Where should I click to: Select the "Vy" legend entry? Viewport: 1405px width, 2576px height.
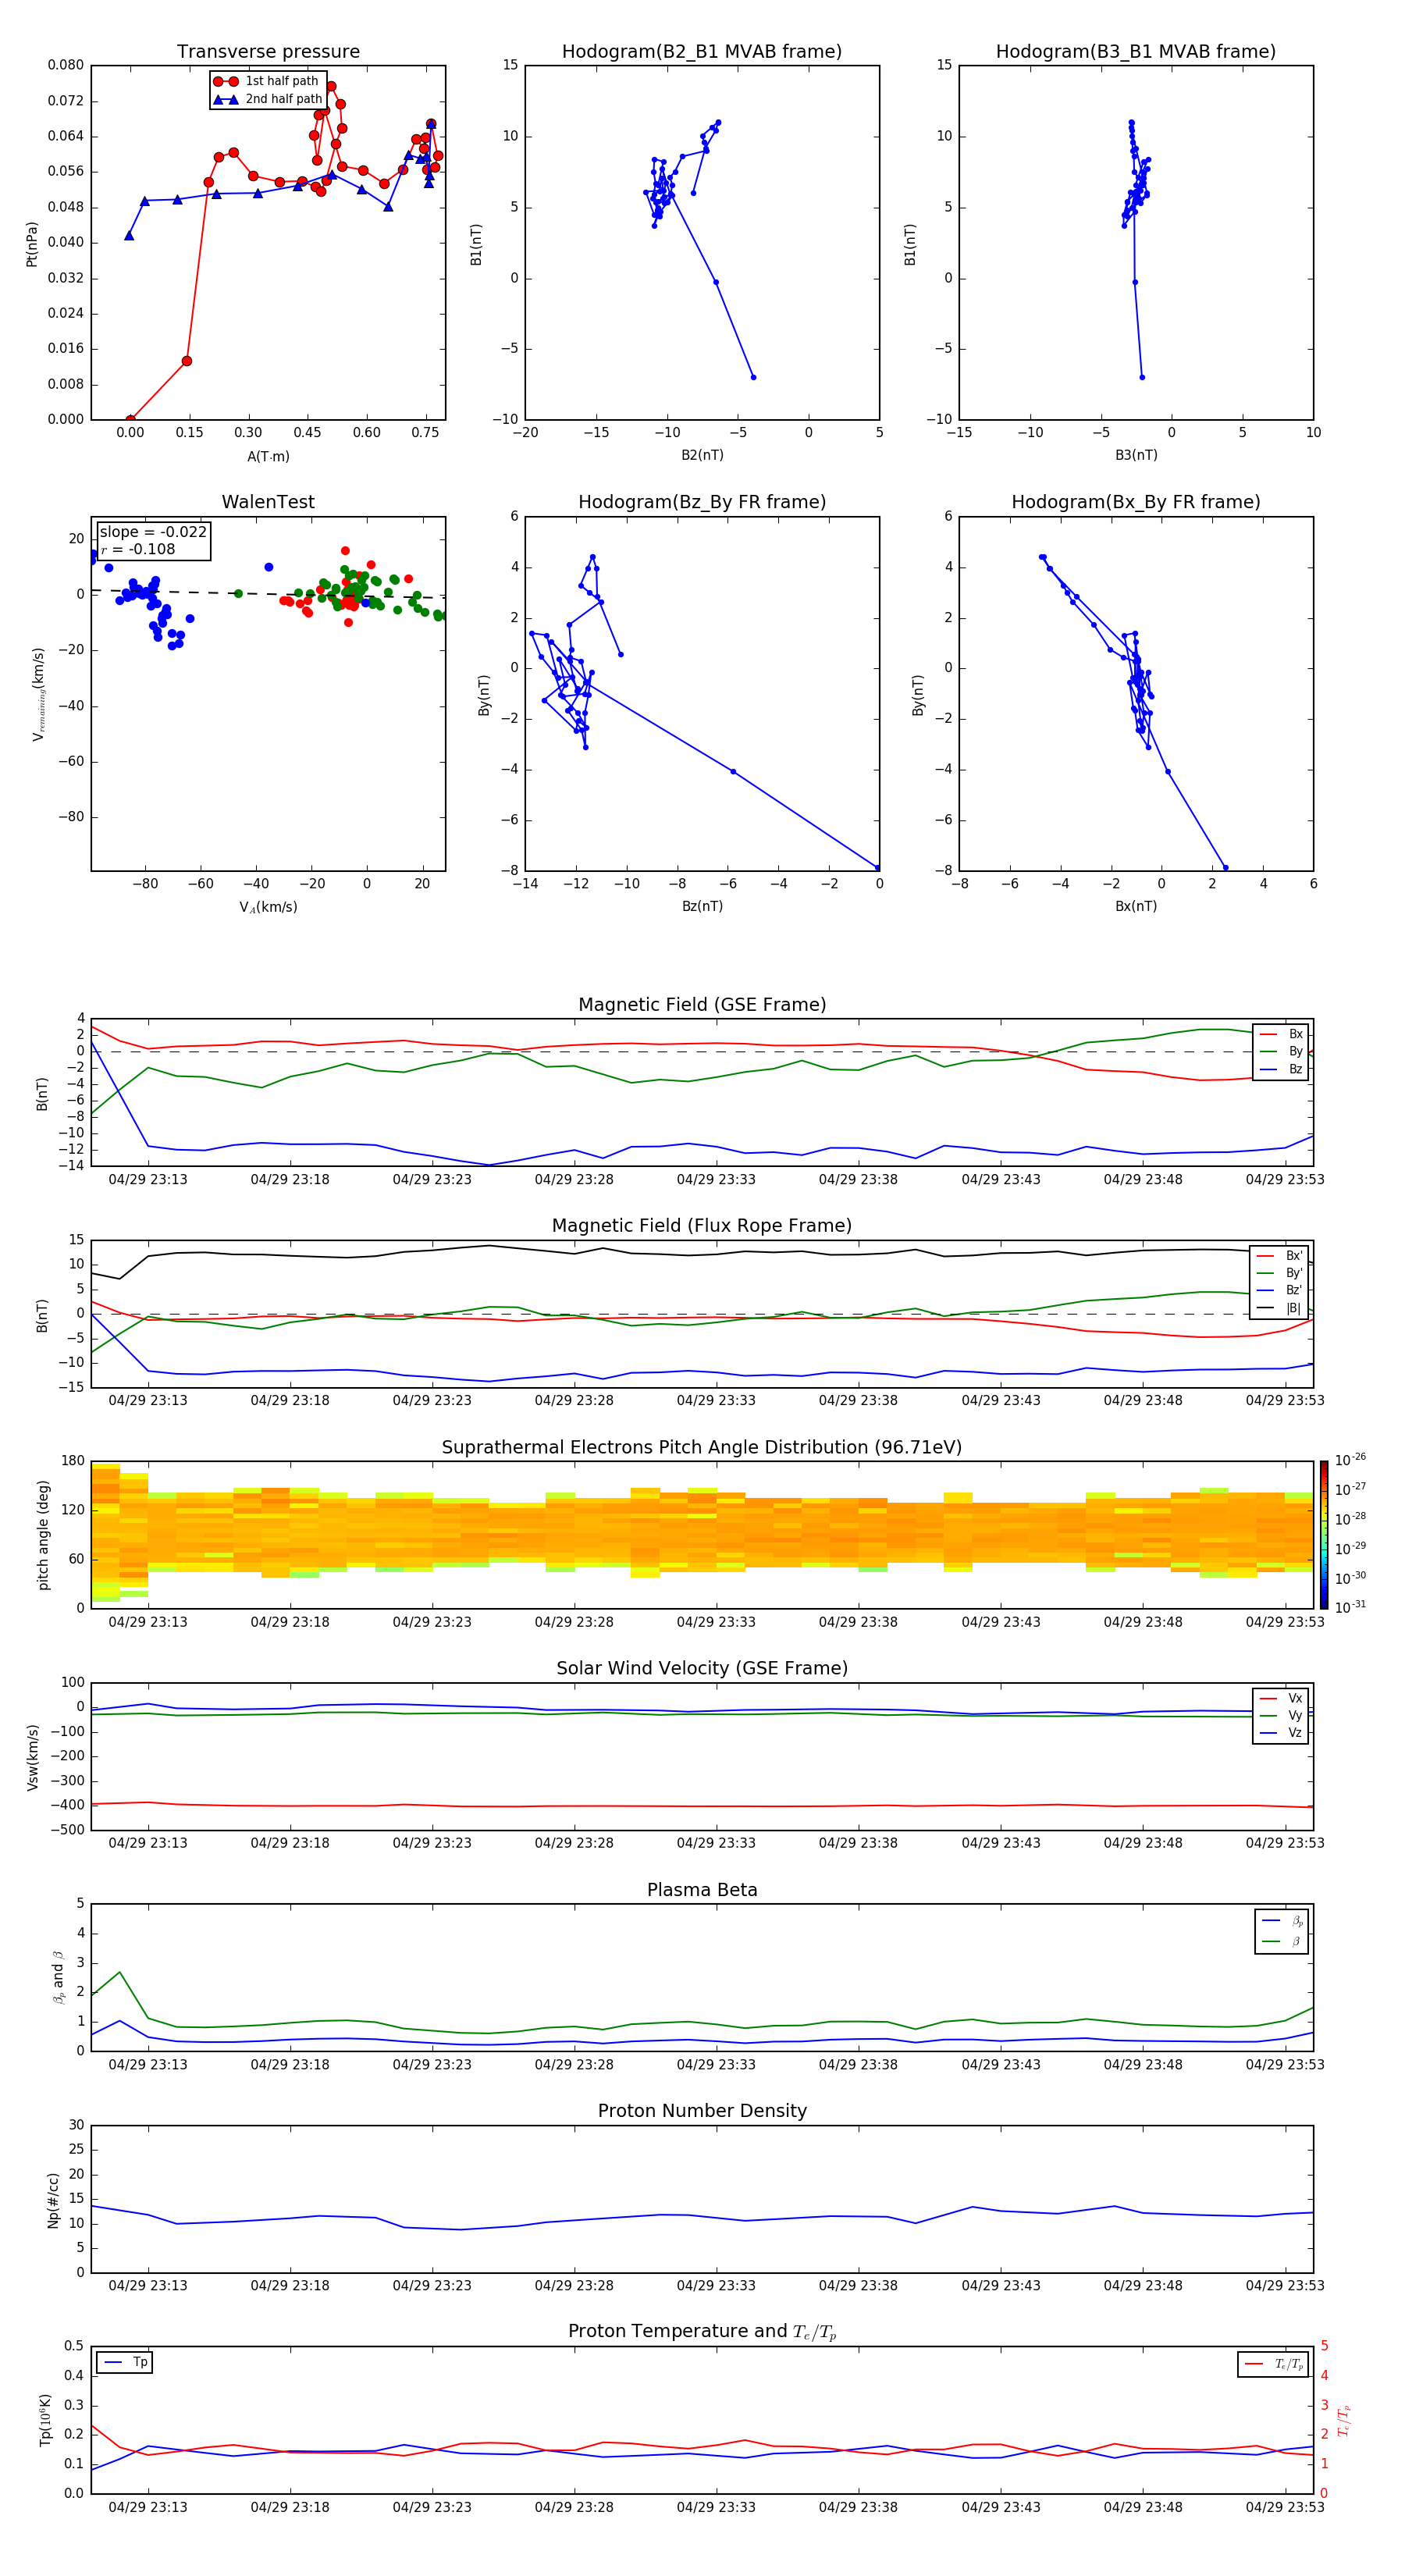click(1282, 1715)
